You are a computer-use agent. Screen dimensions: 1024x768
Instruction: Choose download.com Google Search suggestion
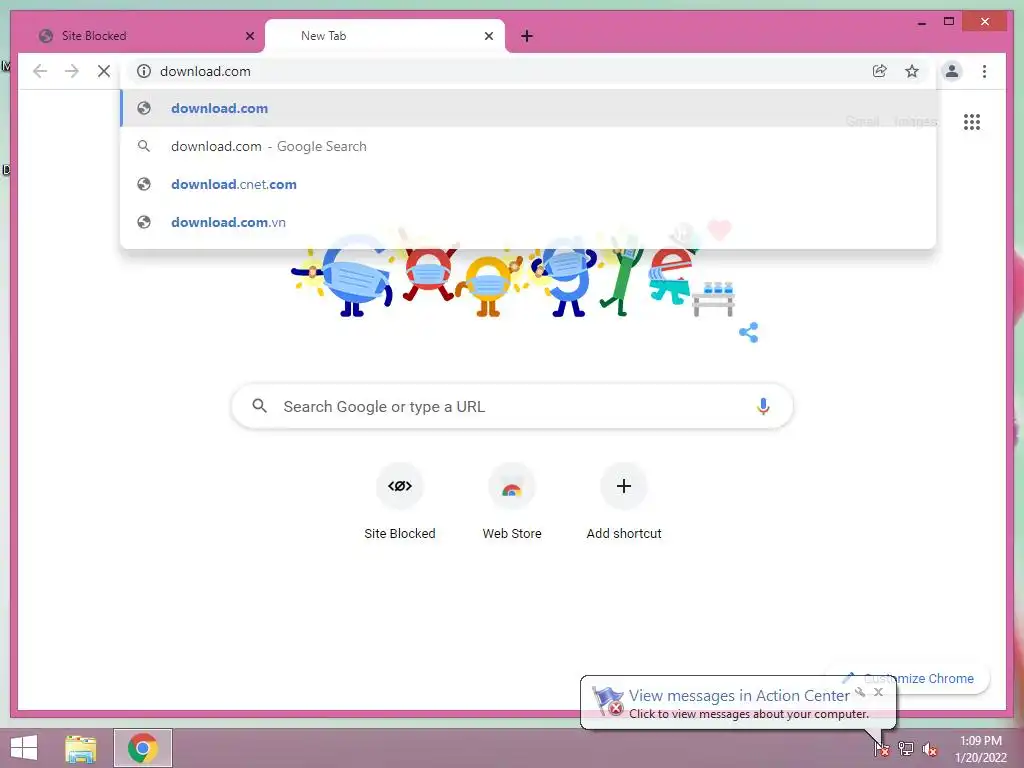[528, 146]
